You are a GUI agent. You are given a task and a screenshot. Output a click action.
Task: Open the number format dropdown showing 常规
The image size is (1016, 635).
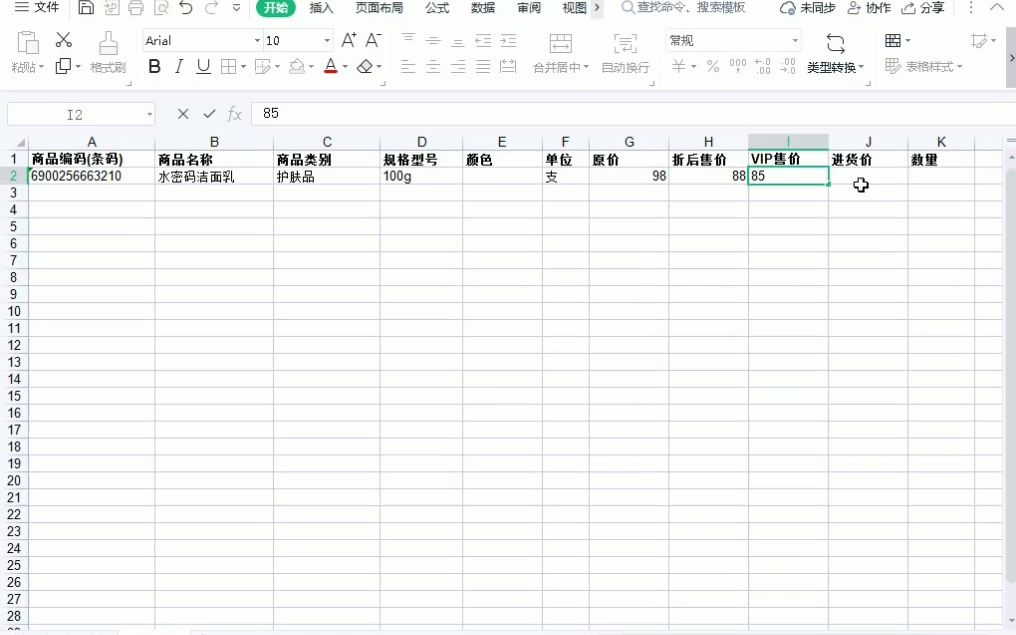[733, 40]
